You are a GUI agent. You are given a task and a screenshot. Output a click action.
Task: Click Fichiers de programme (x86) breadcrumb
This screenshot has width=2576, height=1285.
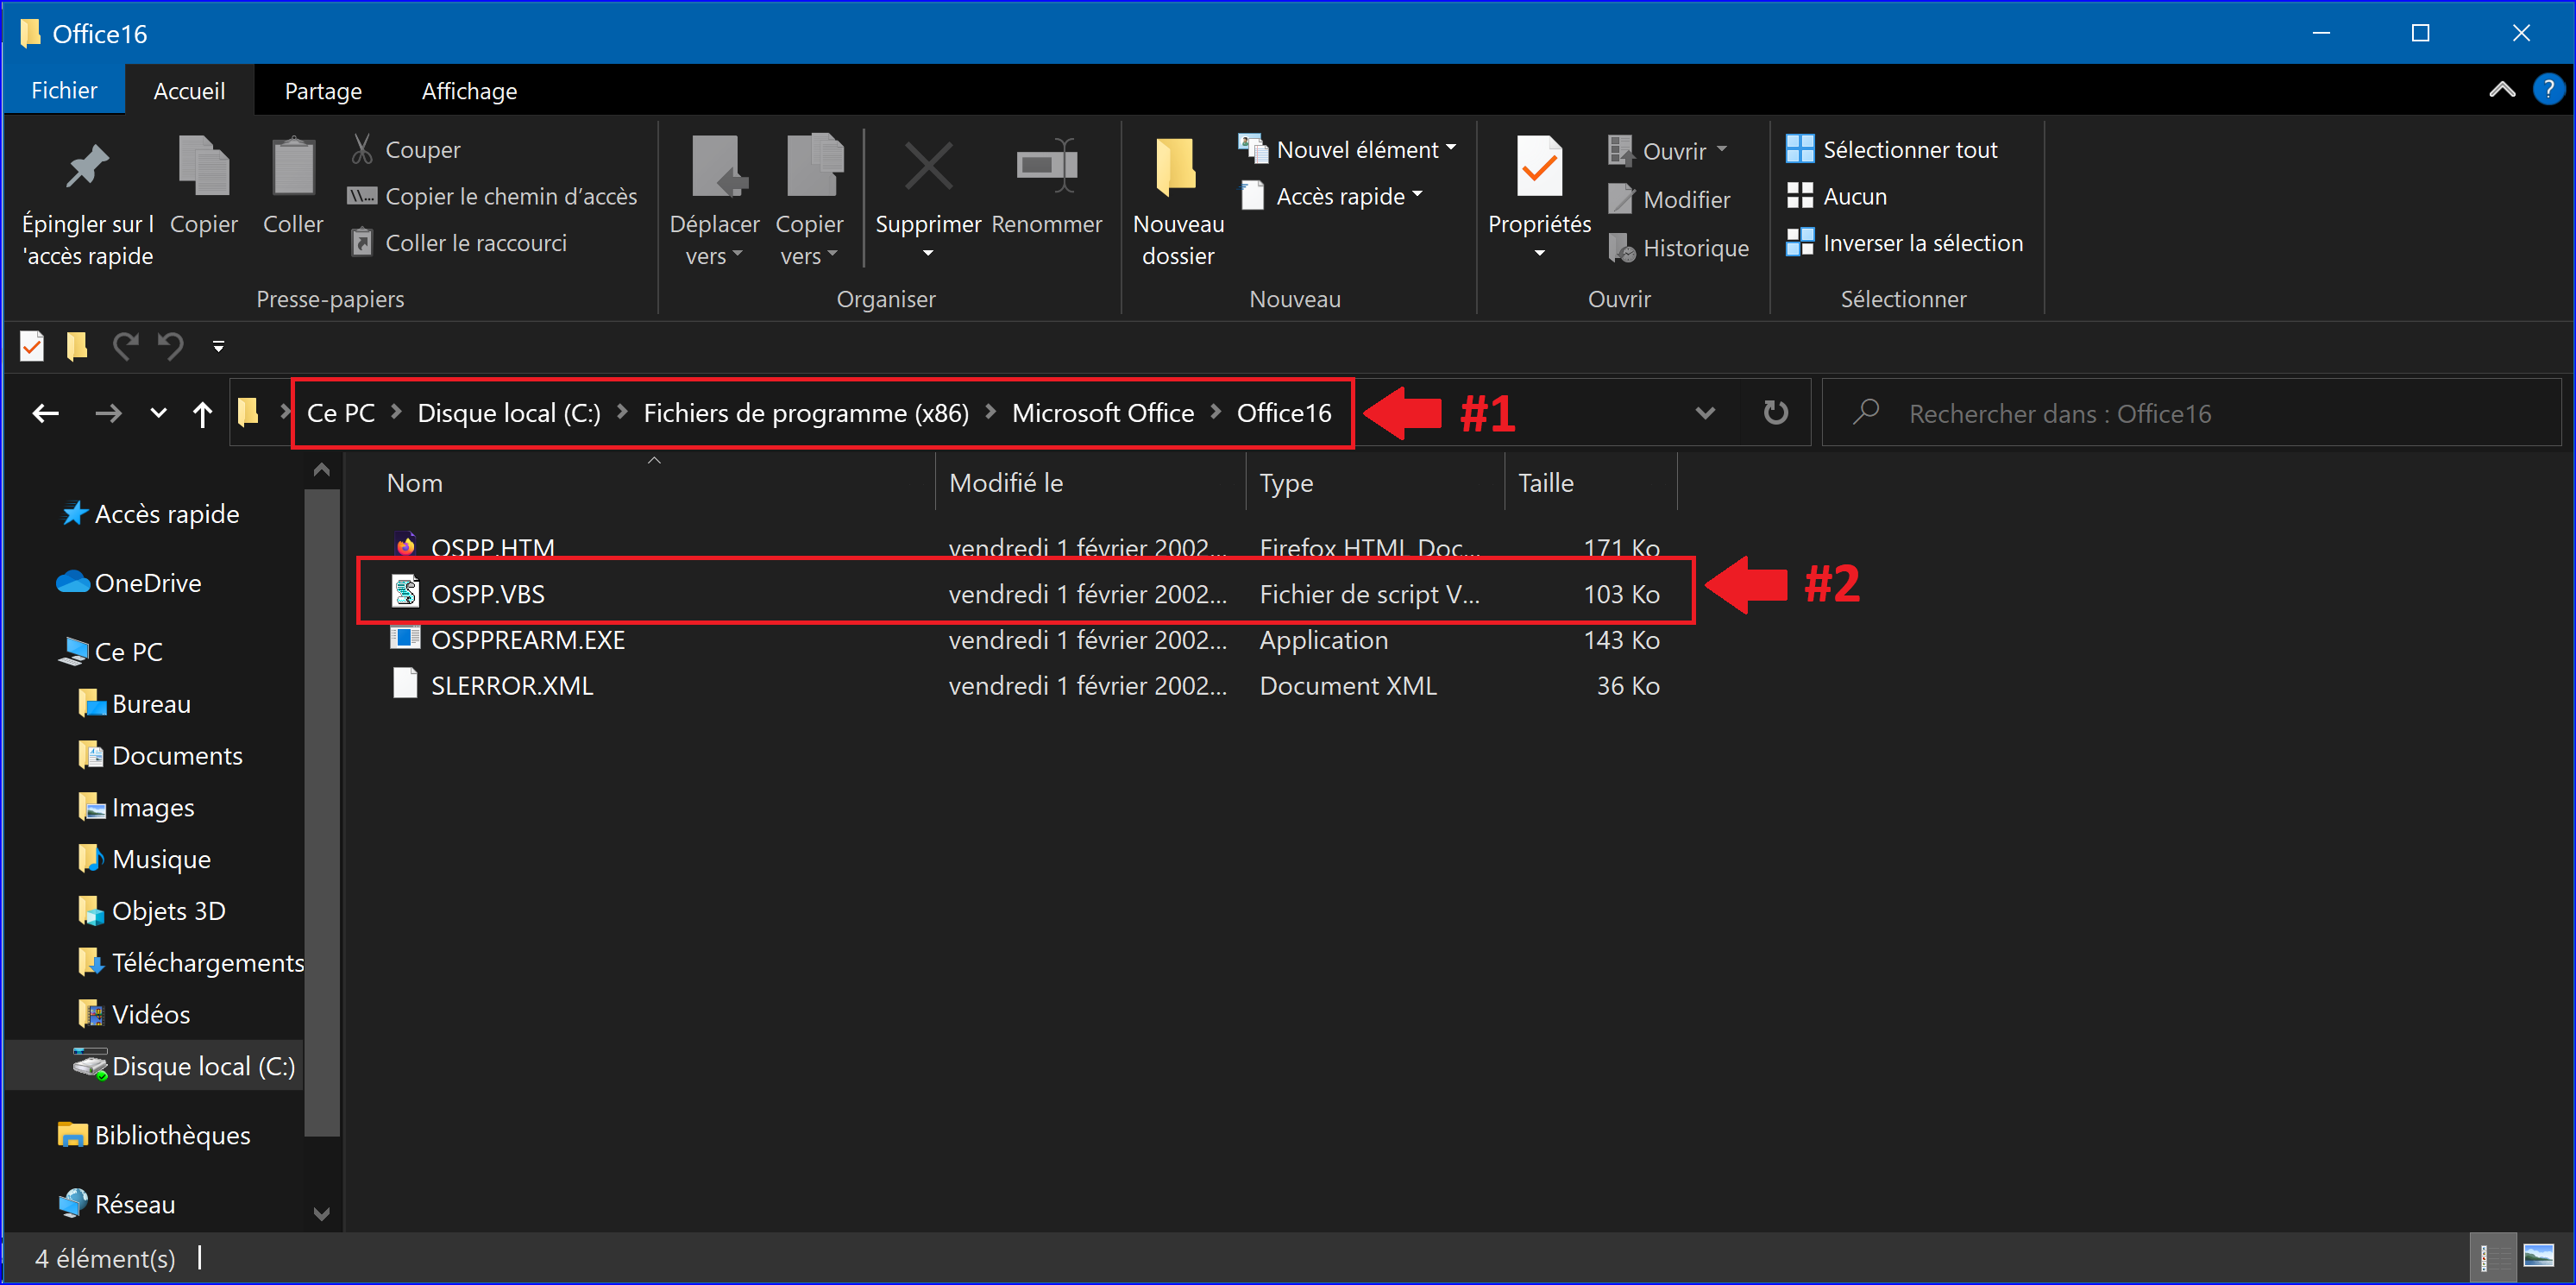coord(806,413)
